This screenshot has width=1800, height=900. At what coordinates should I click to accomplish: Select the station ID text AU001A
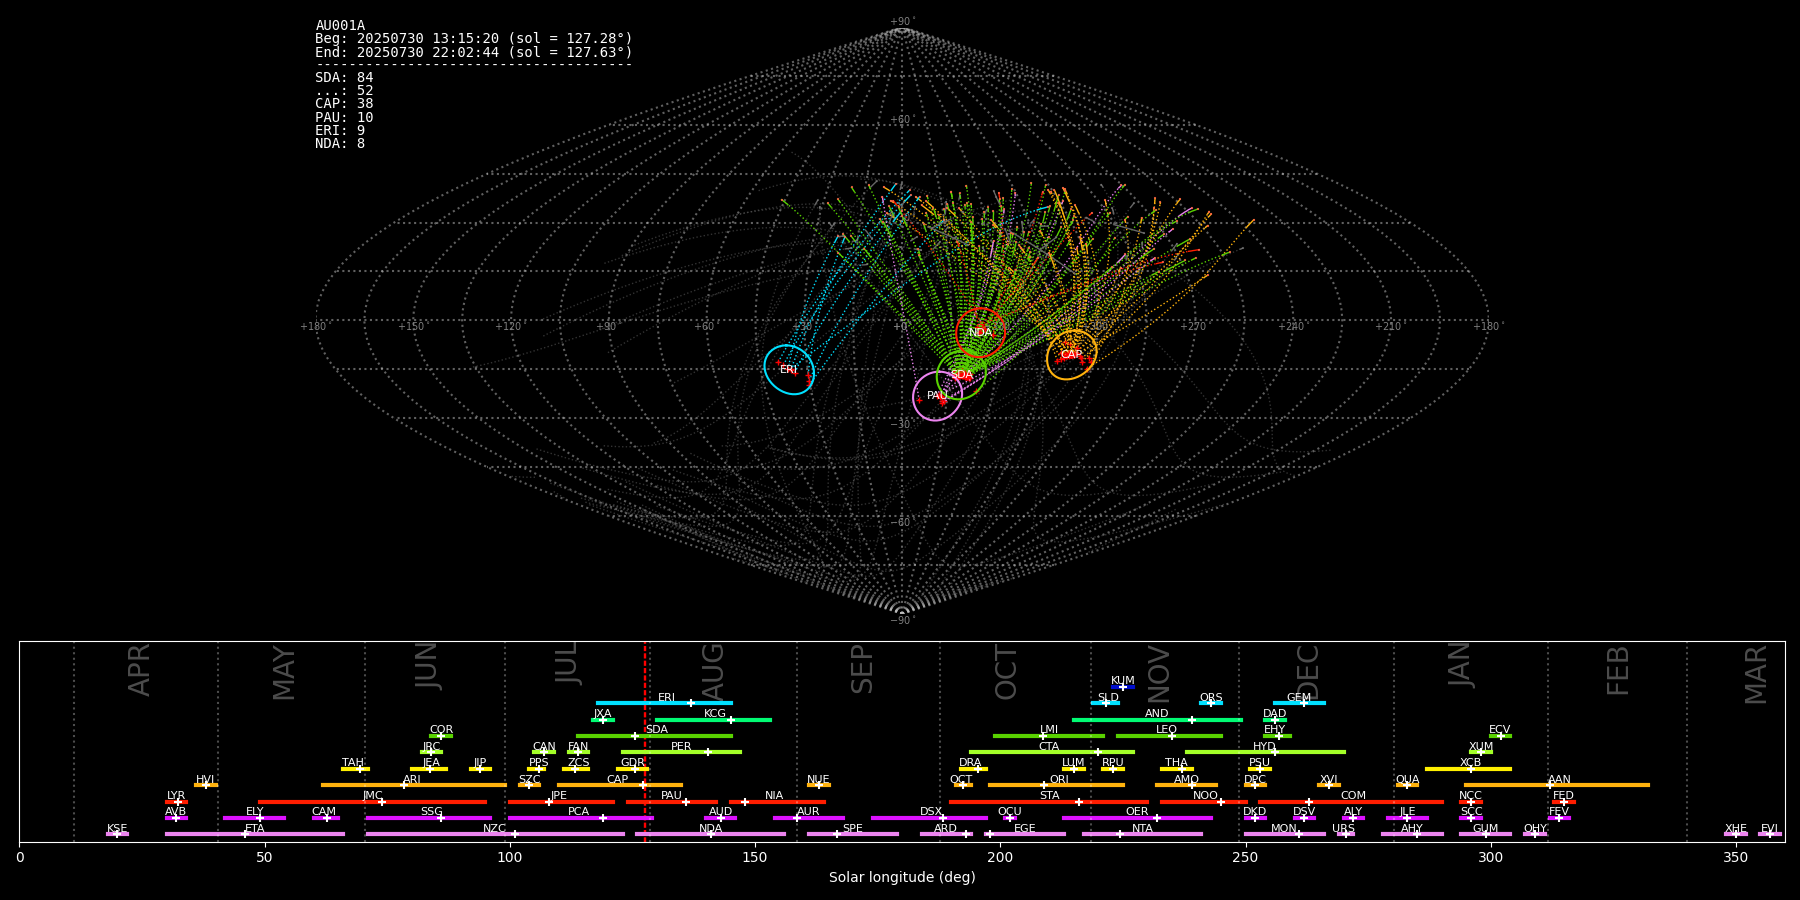[x=340, y=26]
